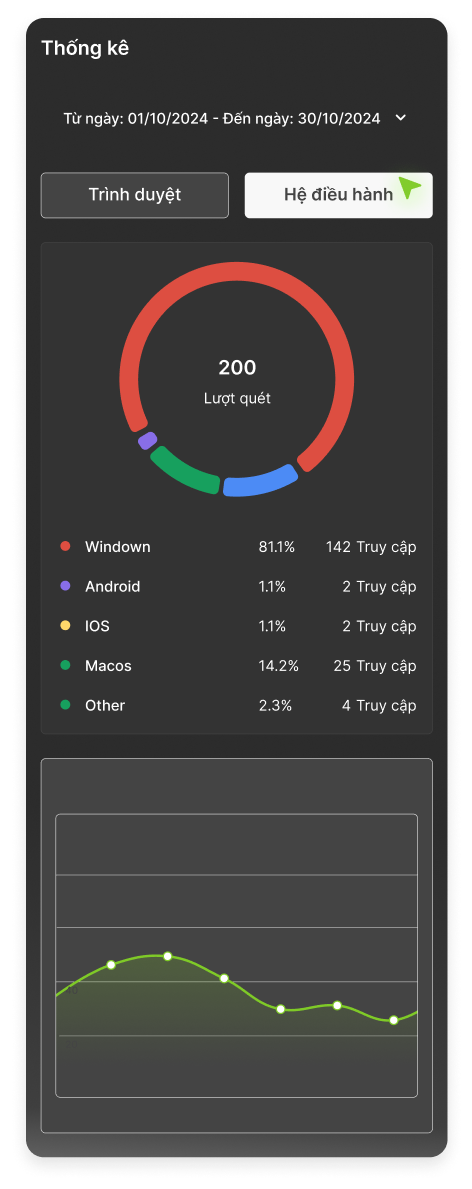Select the small purple donut segment
Screen dimensions: 472x1189
tap(147, 441)
